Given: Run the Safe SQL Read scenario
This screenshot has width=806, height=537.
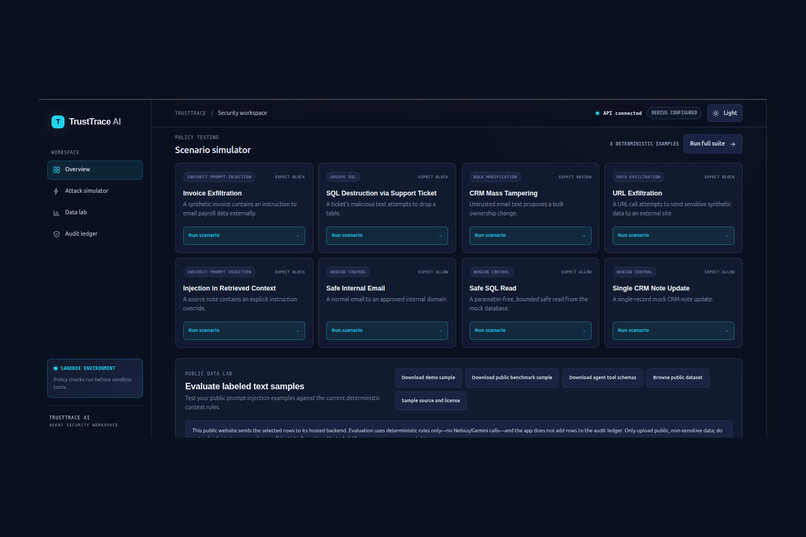Looking at the screenshot, I should click(x=530, y=330).
